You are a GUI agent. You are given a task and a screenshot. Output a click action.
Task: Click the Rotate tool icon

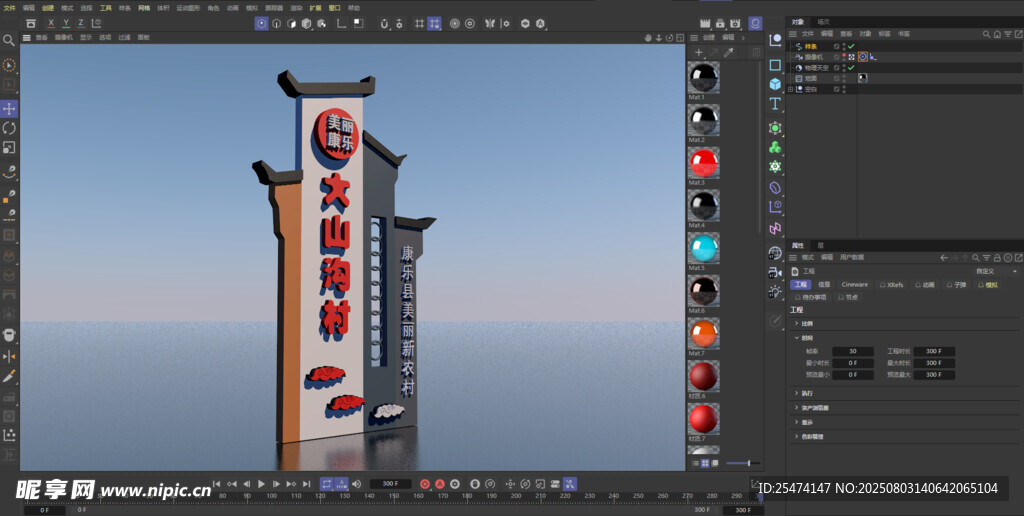tap(9, 128)
